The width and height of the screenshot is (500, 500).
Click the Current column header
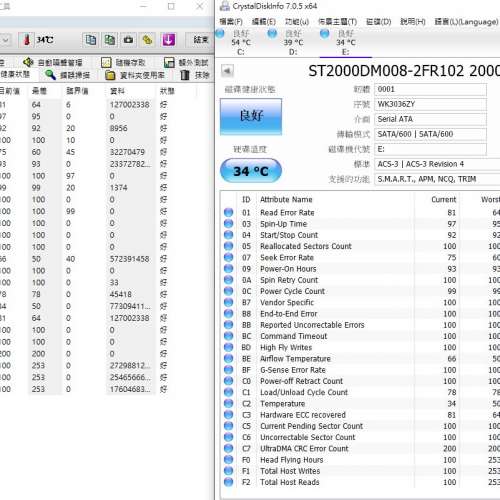443,199
